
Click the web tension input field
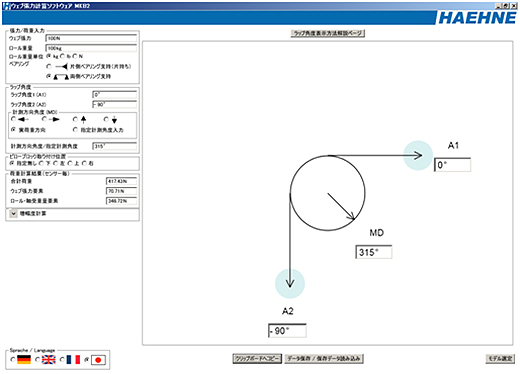pyautogui.click(x=91, y=38)
